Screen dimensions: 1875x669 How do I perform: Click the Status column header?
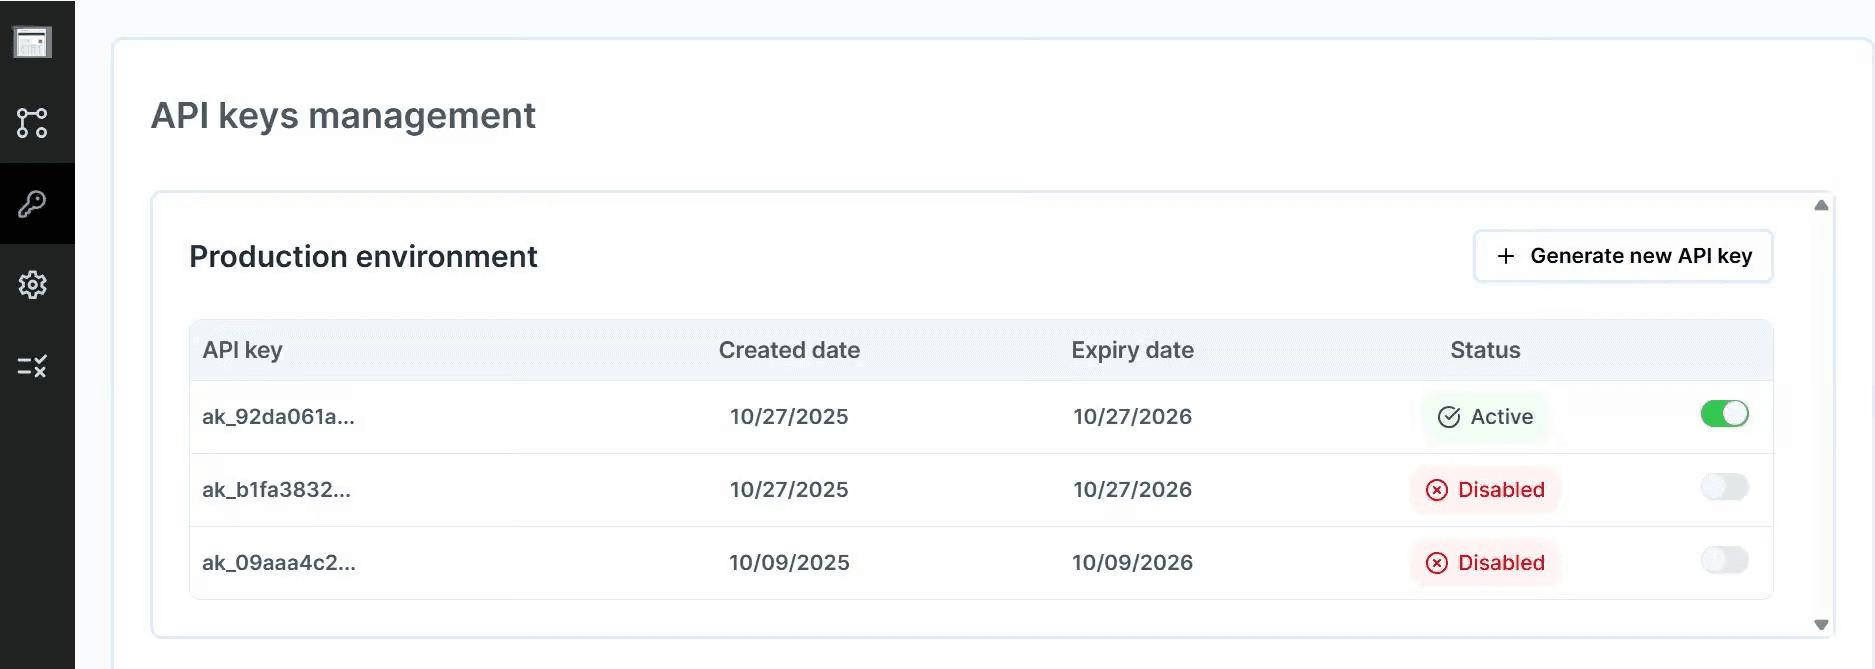coord(1485,350)
